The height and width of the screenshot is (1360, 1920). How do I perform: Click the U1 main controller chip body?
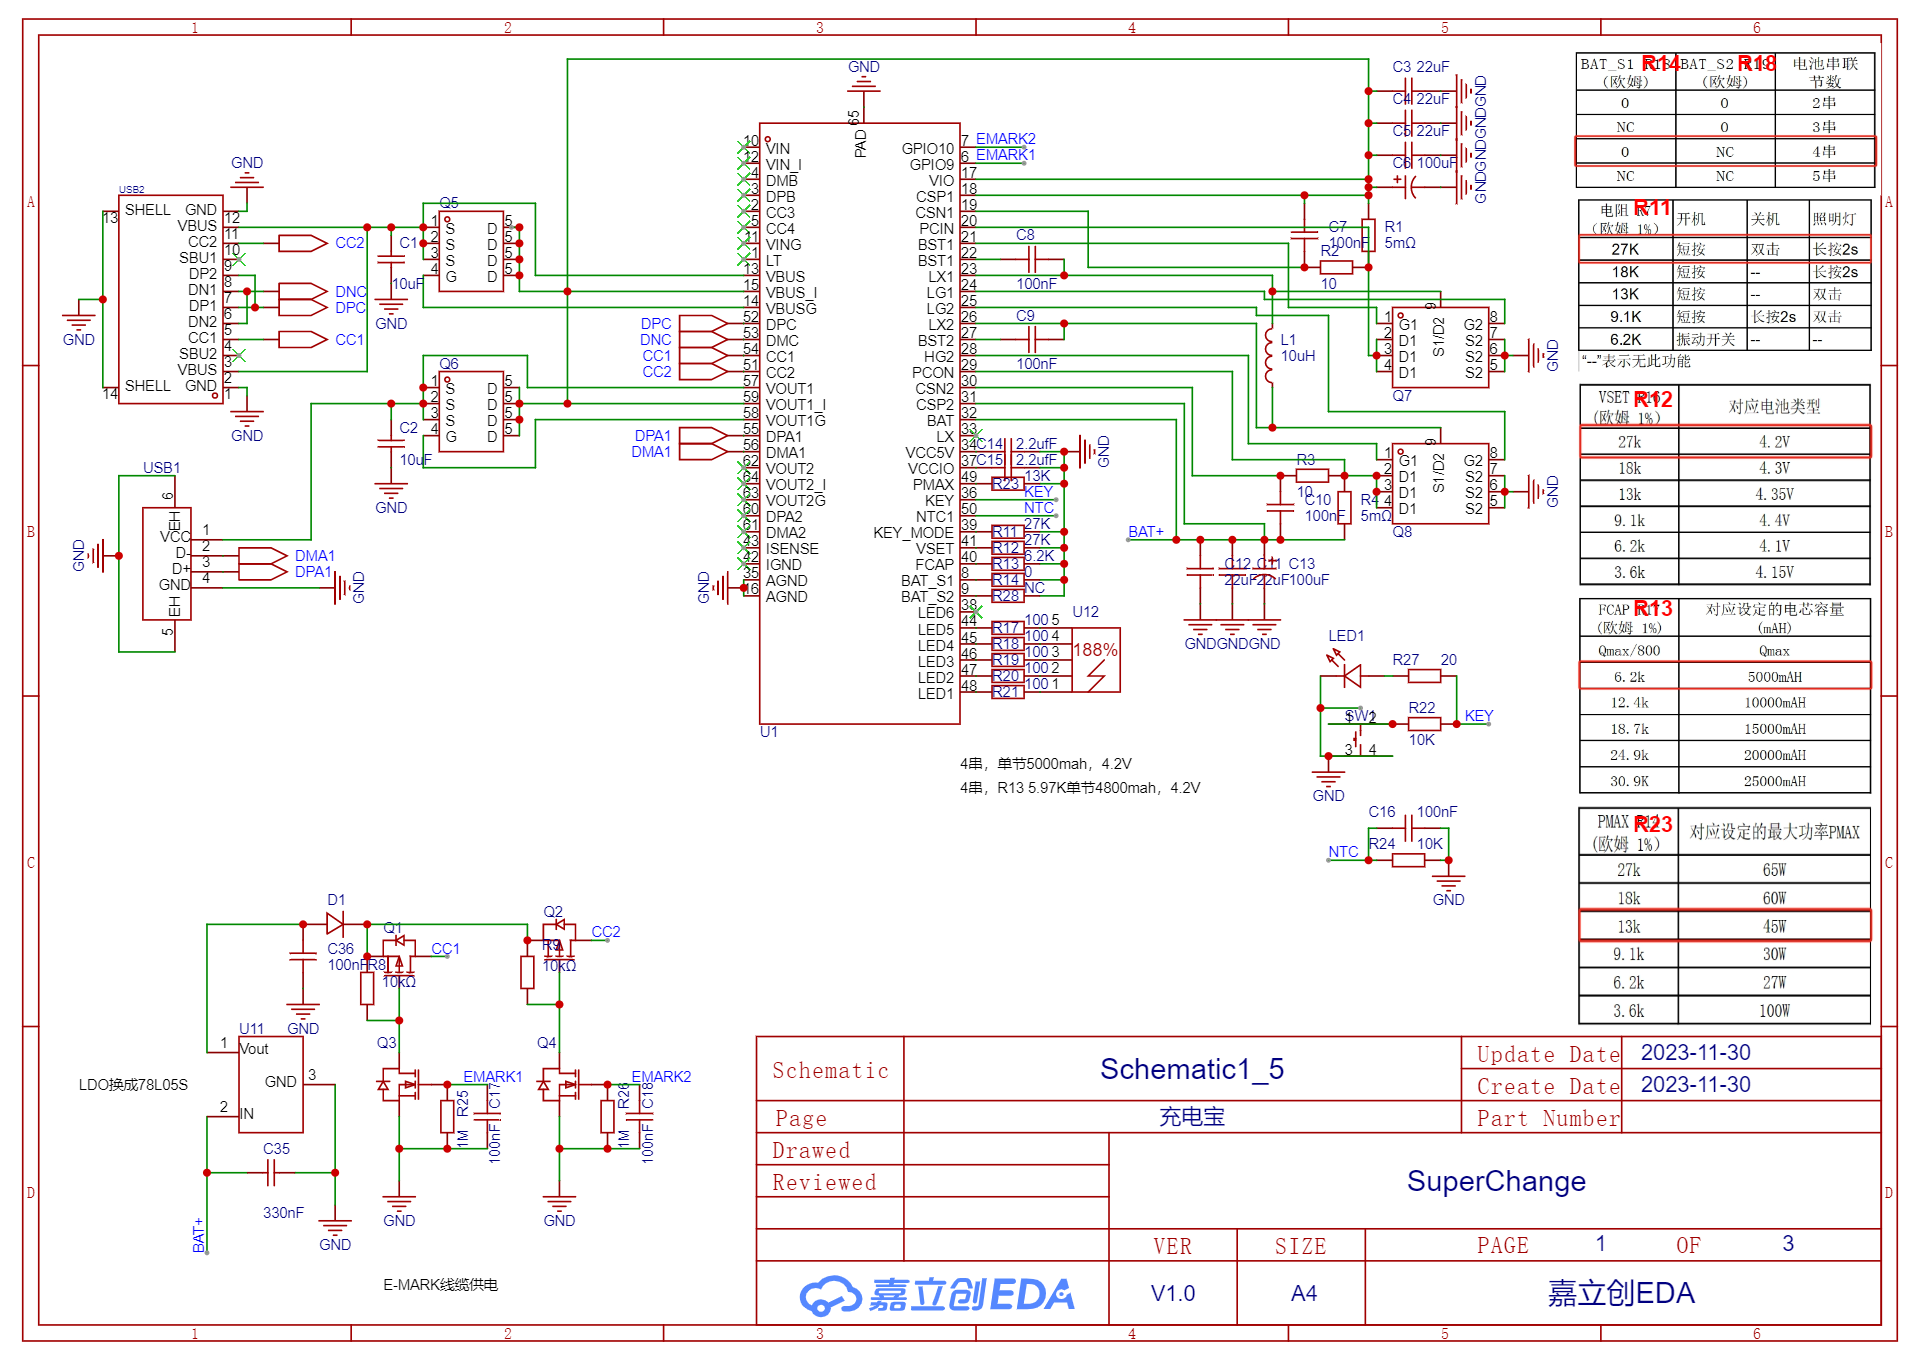click(x=860, y=424)
